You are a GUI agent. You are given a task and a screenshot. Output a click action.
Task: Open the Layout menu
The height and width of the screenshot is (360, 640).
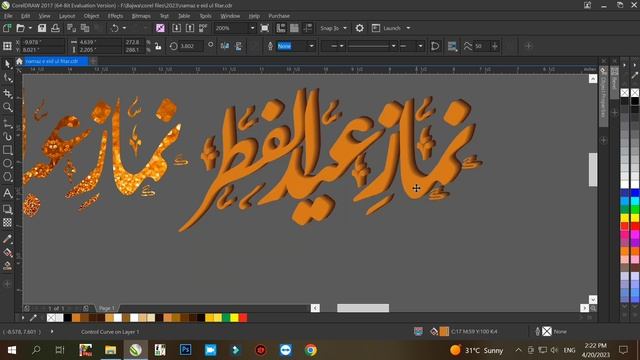(67, 16)
